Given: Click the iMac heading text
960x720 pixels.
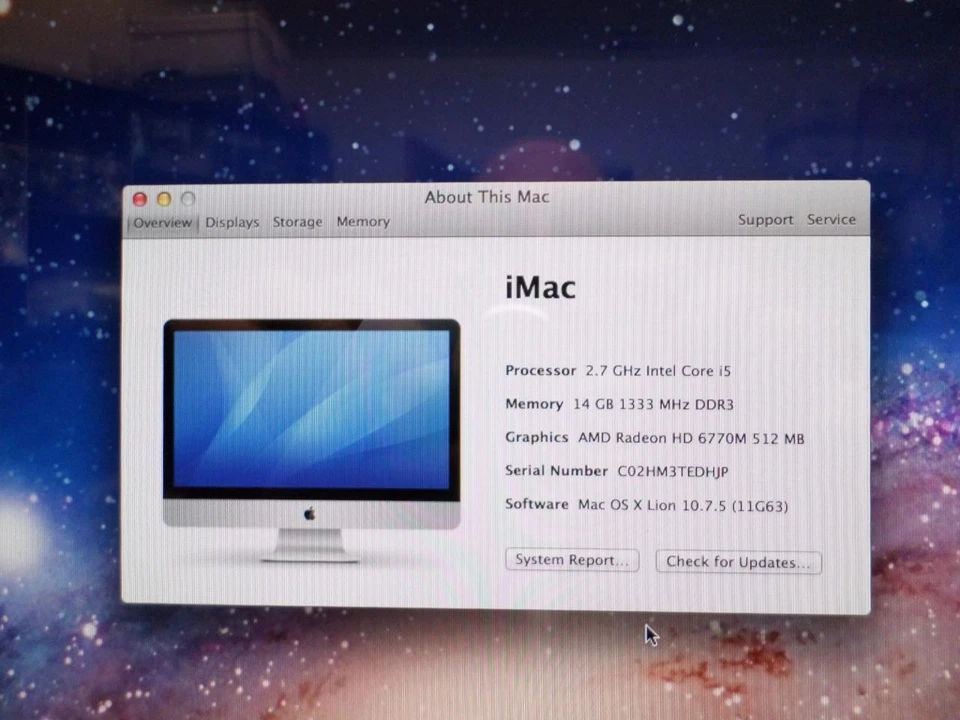Looking at the screenshot, I should click(x=540, y=288).
